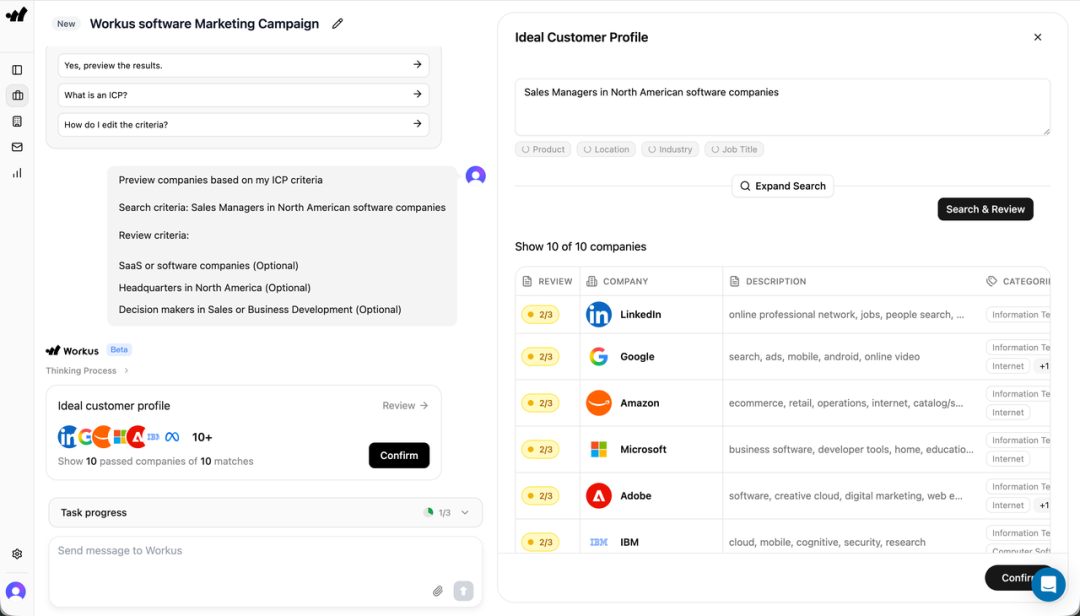This screenshot has height=616, width=1080.
Task: Close the Ideal Customer Profile panel
Action: [x=1037, y=37]
